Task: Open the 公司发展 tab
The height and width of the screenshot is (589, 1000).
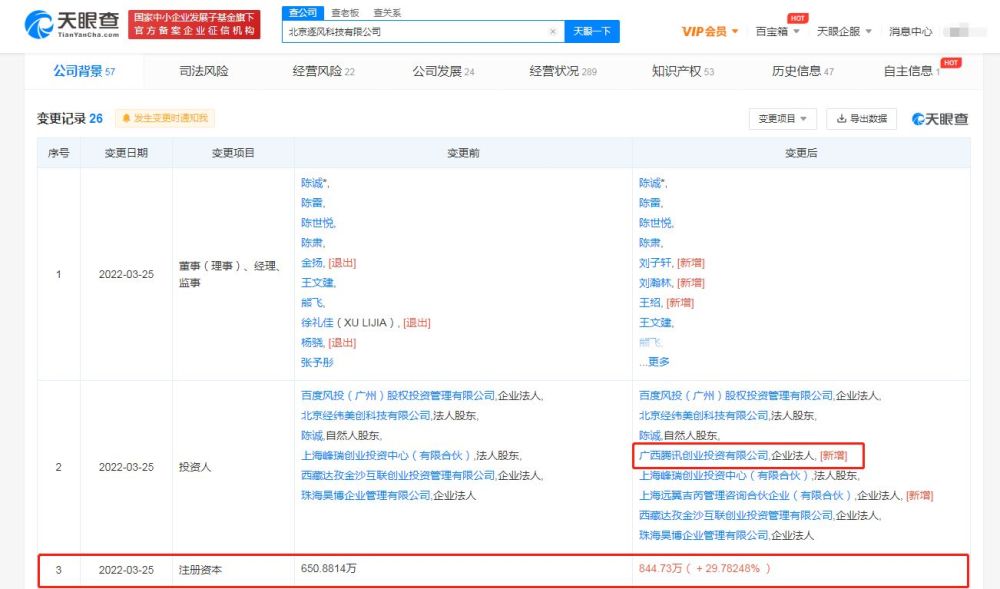Action: click(443, 71)
